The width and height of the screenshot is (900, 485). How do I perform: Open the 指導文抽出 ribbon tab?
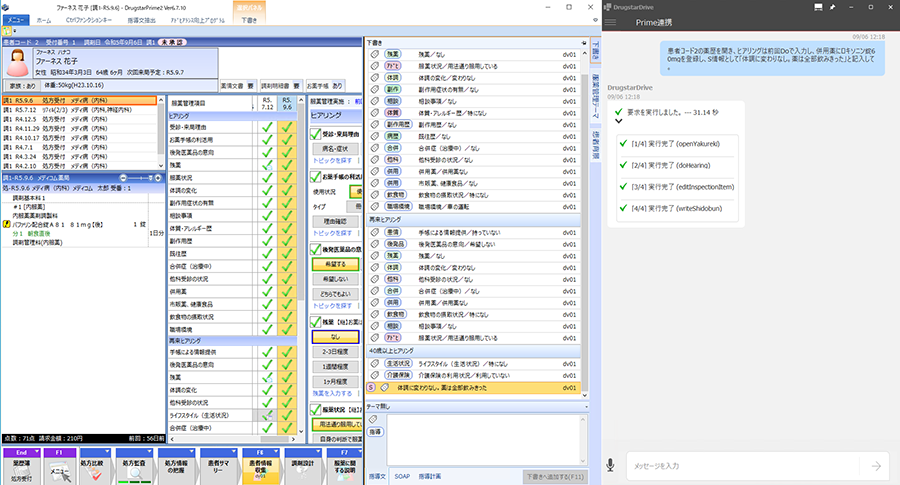tap(141, 20)
